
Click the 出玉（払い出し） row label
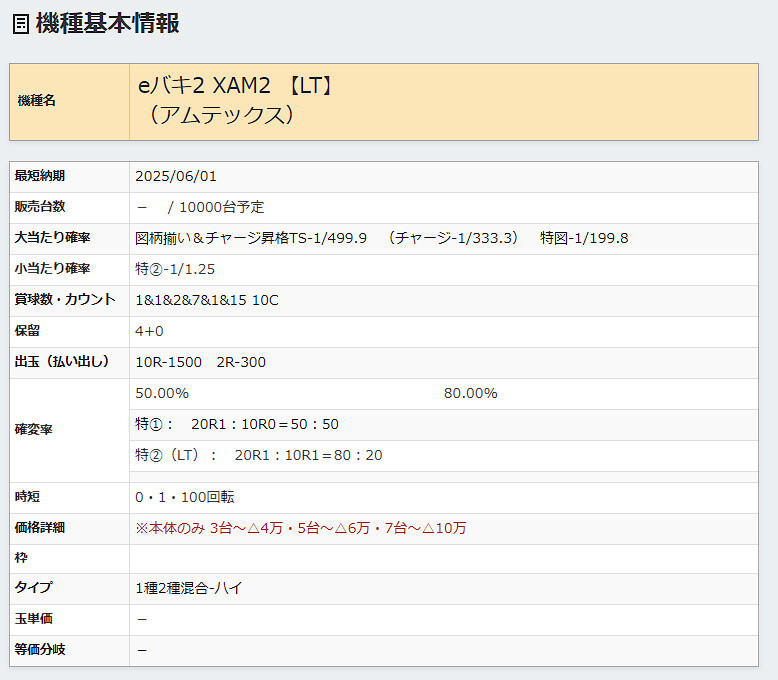point(62,361)
